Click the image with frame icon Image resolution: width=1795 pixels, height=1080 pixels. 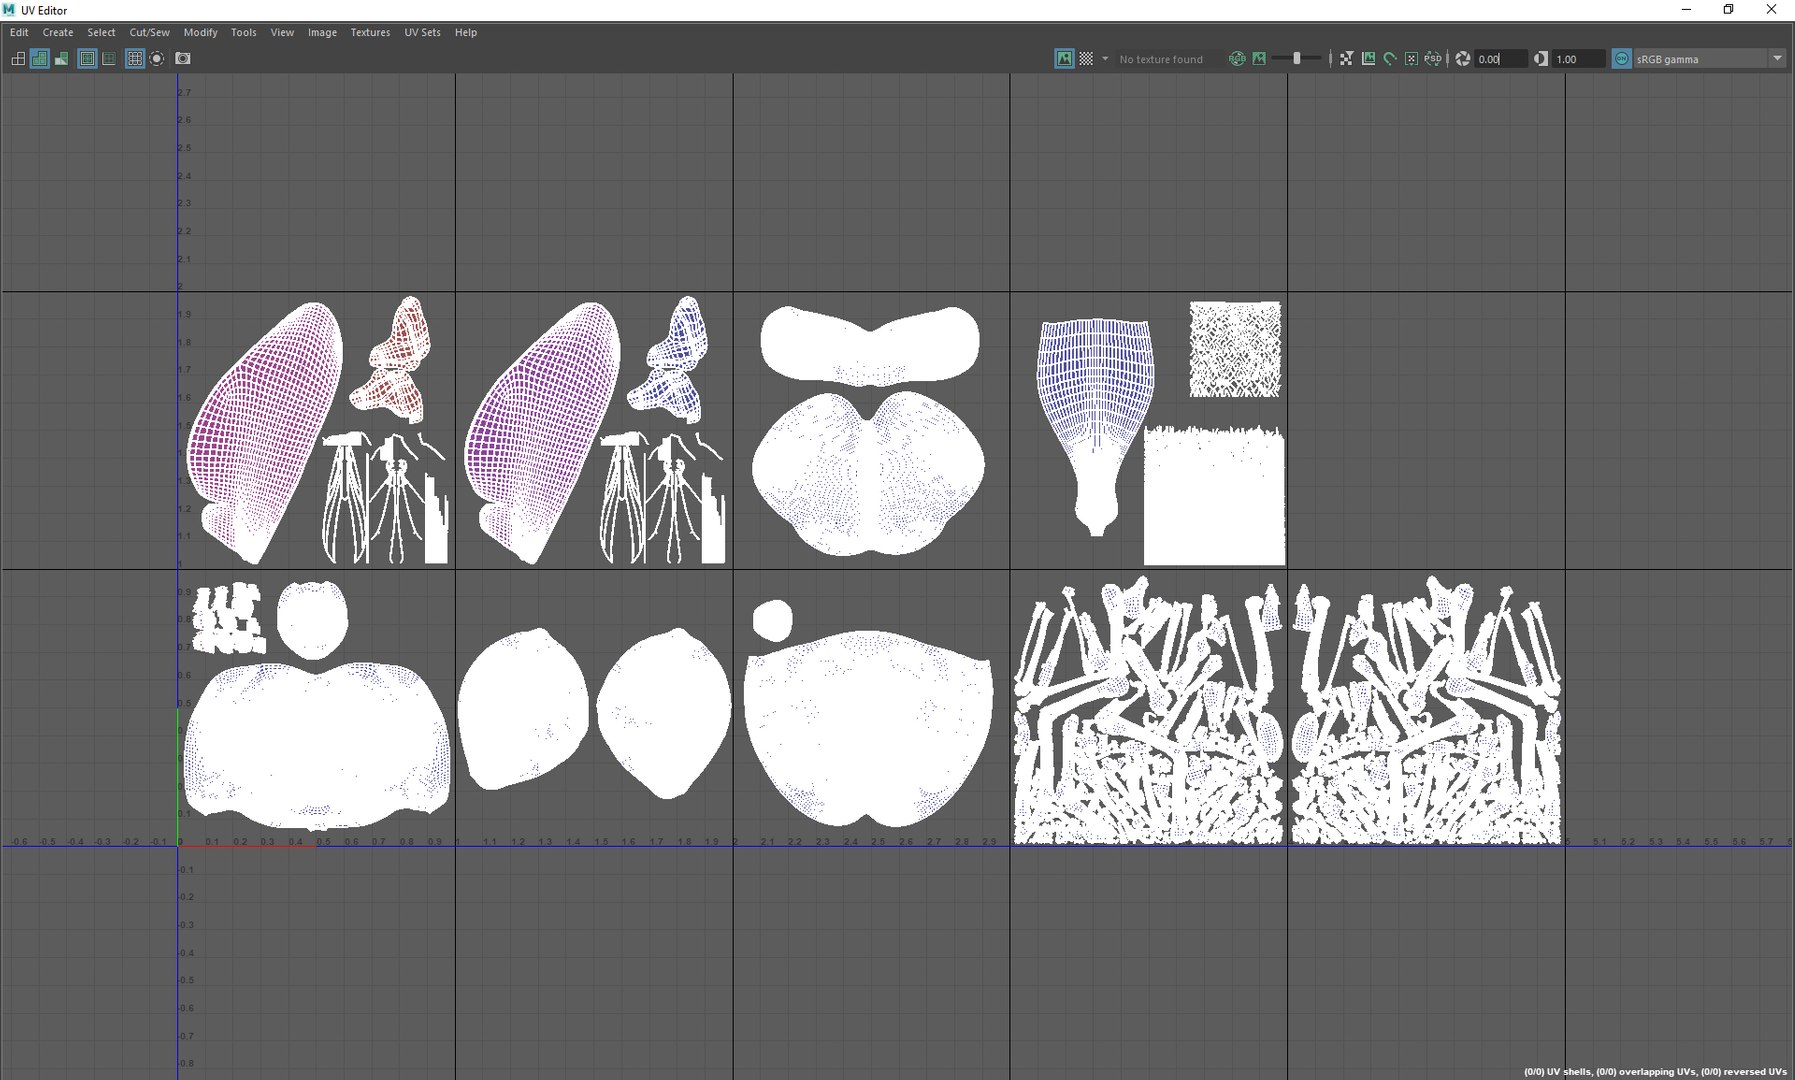pos(1368,59)
